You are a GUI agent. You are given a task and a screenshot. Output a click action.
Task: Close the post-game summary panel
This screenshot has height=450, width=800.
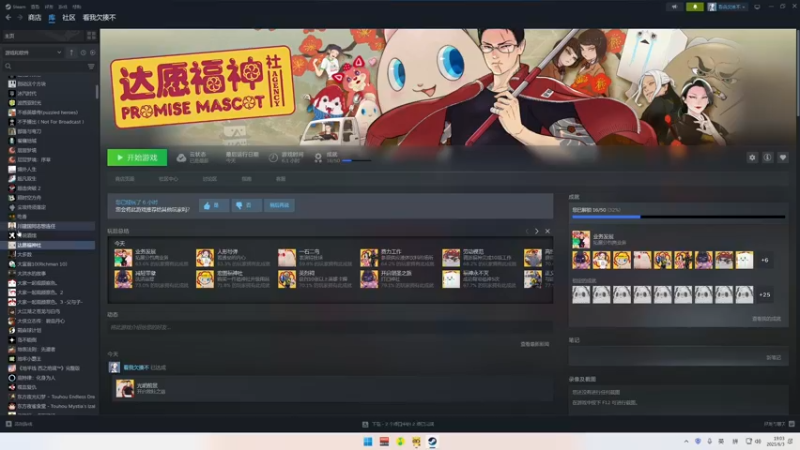[x=547, y=231]
